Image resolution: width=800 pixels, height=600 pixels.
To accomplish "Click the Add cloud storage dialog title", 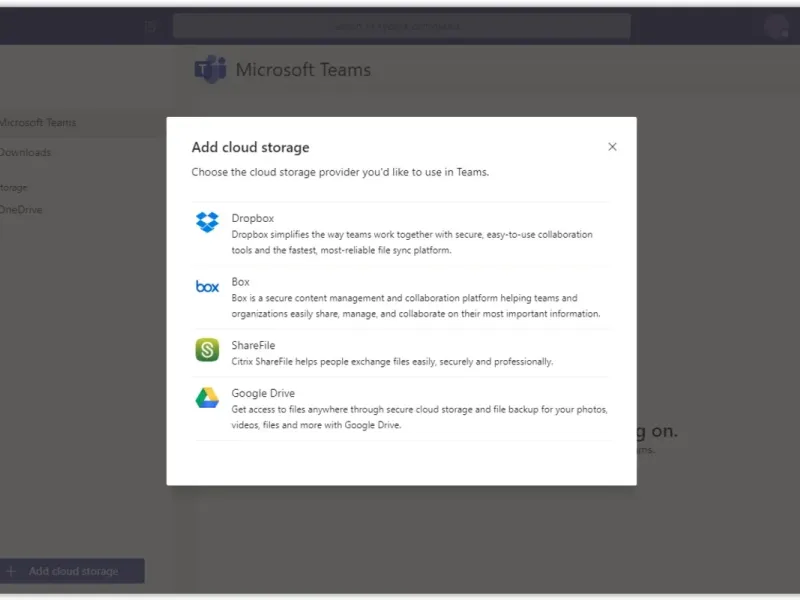I will point(251,147).
